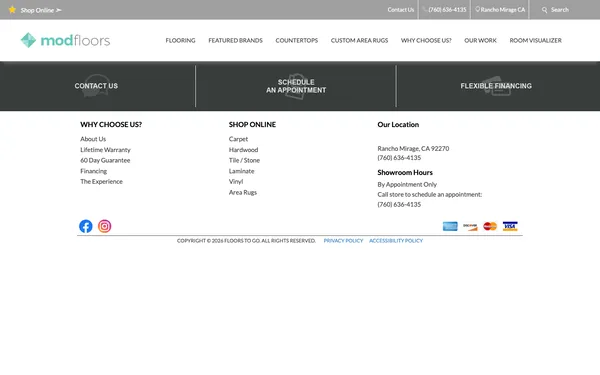Shop Vinyl in footer
600x375 pixels.
tap(236, 181)
